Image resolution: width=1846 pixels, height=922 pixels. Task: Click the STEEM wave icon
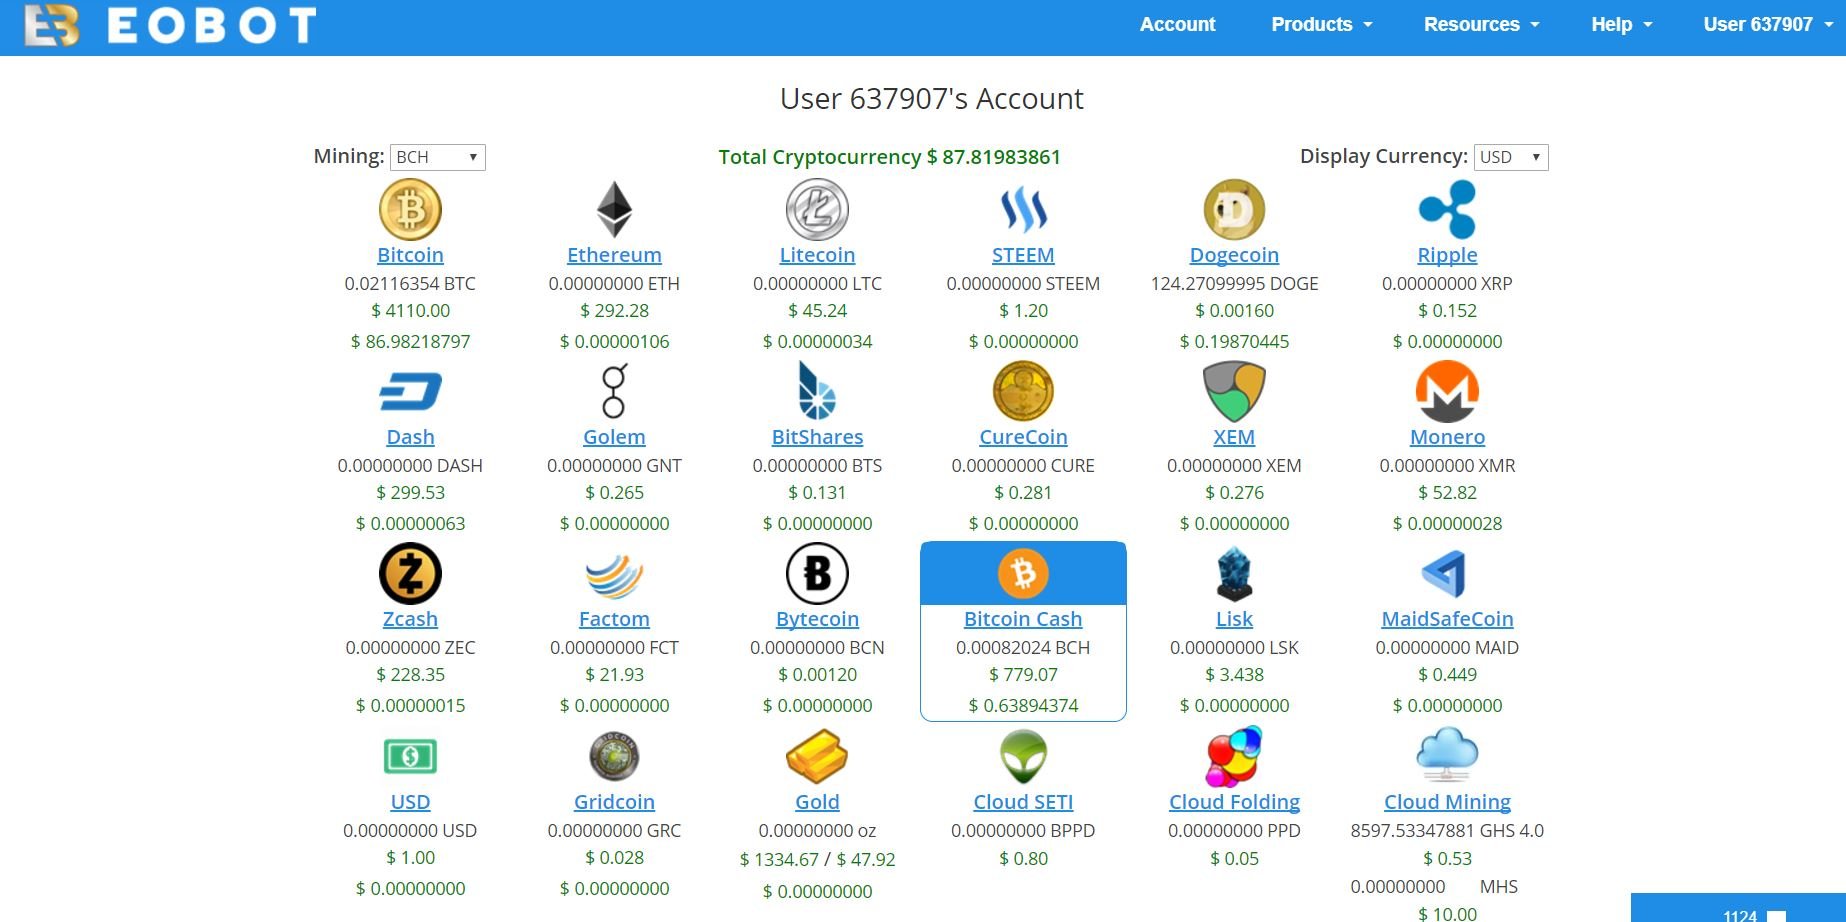click(x=1023, y=210)
